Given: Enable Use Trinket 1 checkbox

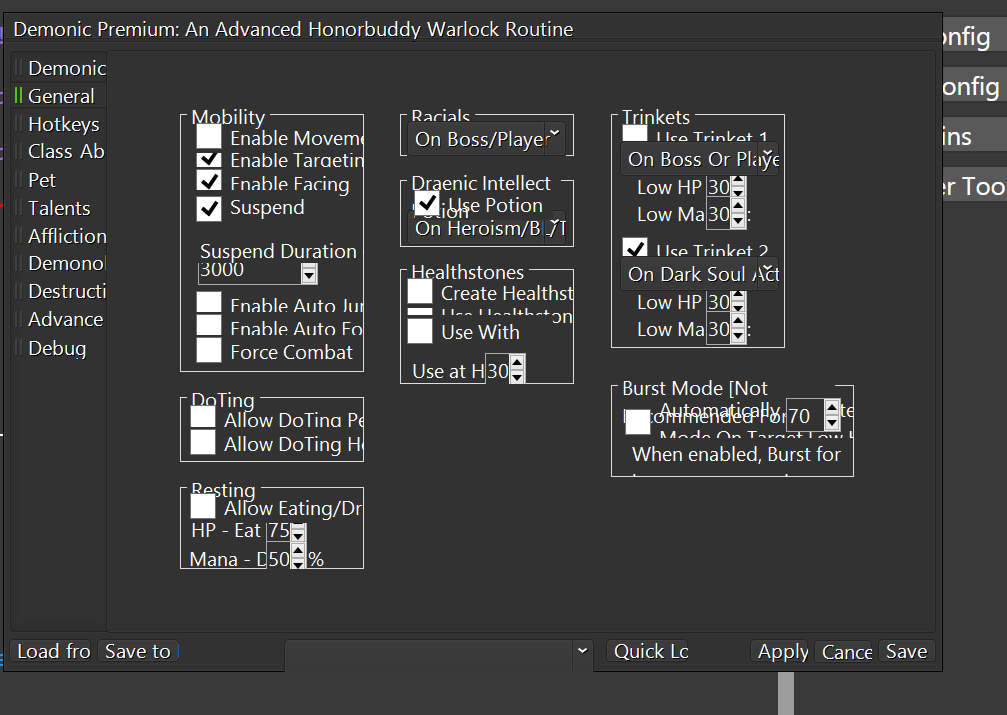Looking at the screenshot, I should click(635, 133).
